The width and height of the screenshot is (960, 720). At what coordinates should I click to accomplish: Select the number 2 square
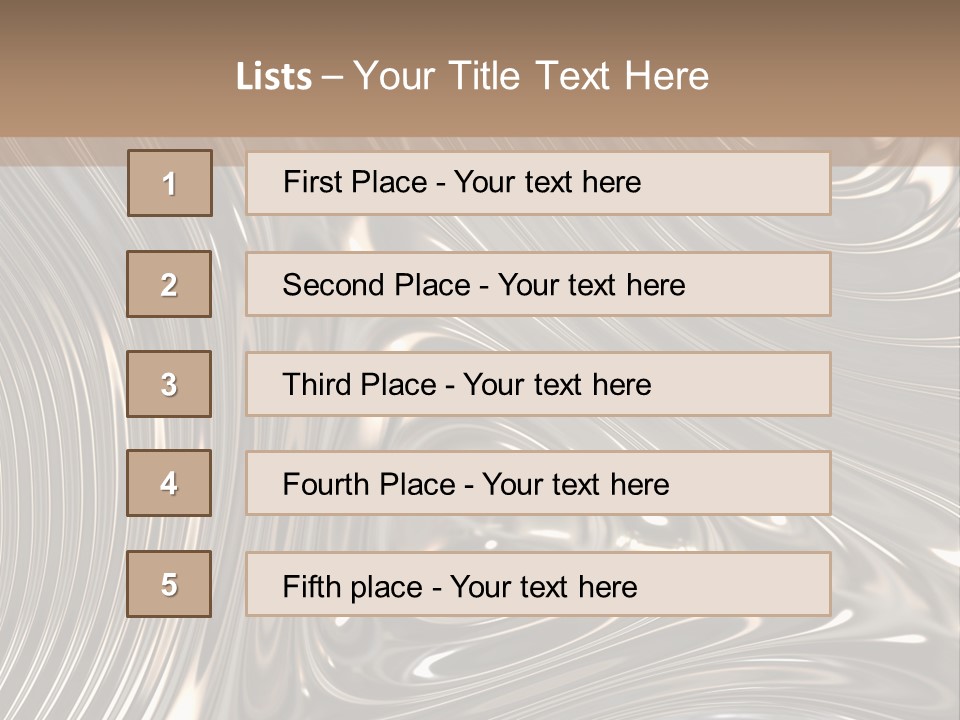pyautogui.click(x=169, y=284)
